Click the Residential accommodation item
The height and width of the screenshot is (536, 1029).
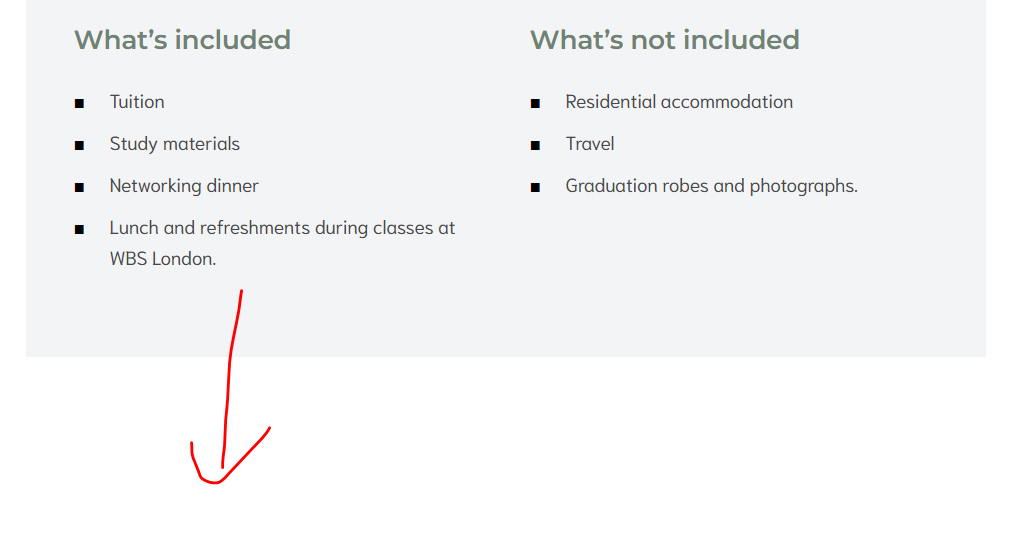[x=679, y=102]
